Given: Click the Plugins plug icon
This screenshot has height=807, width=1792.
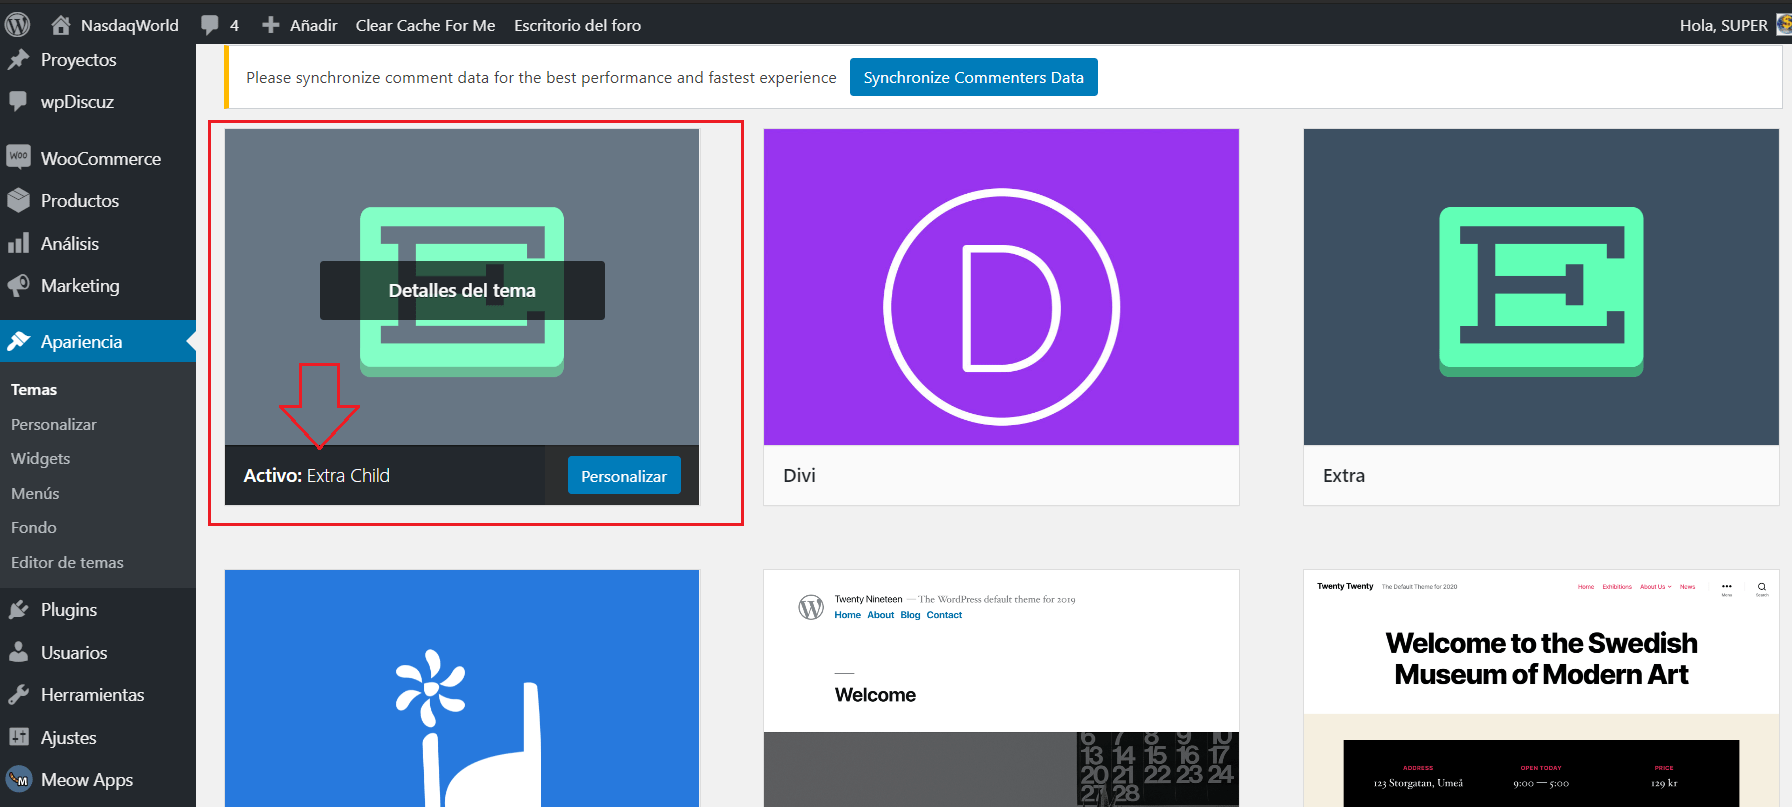Looking at the screenshot, I should point(18,610).
